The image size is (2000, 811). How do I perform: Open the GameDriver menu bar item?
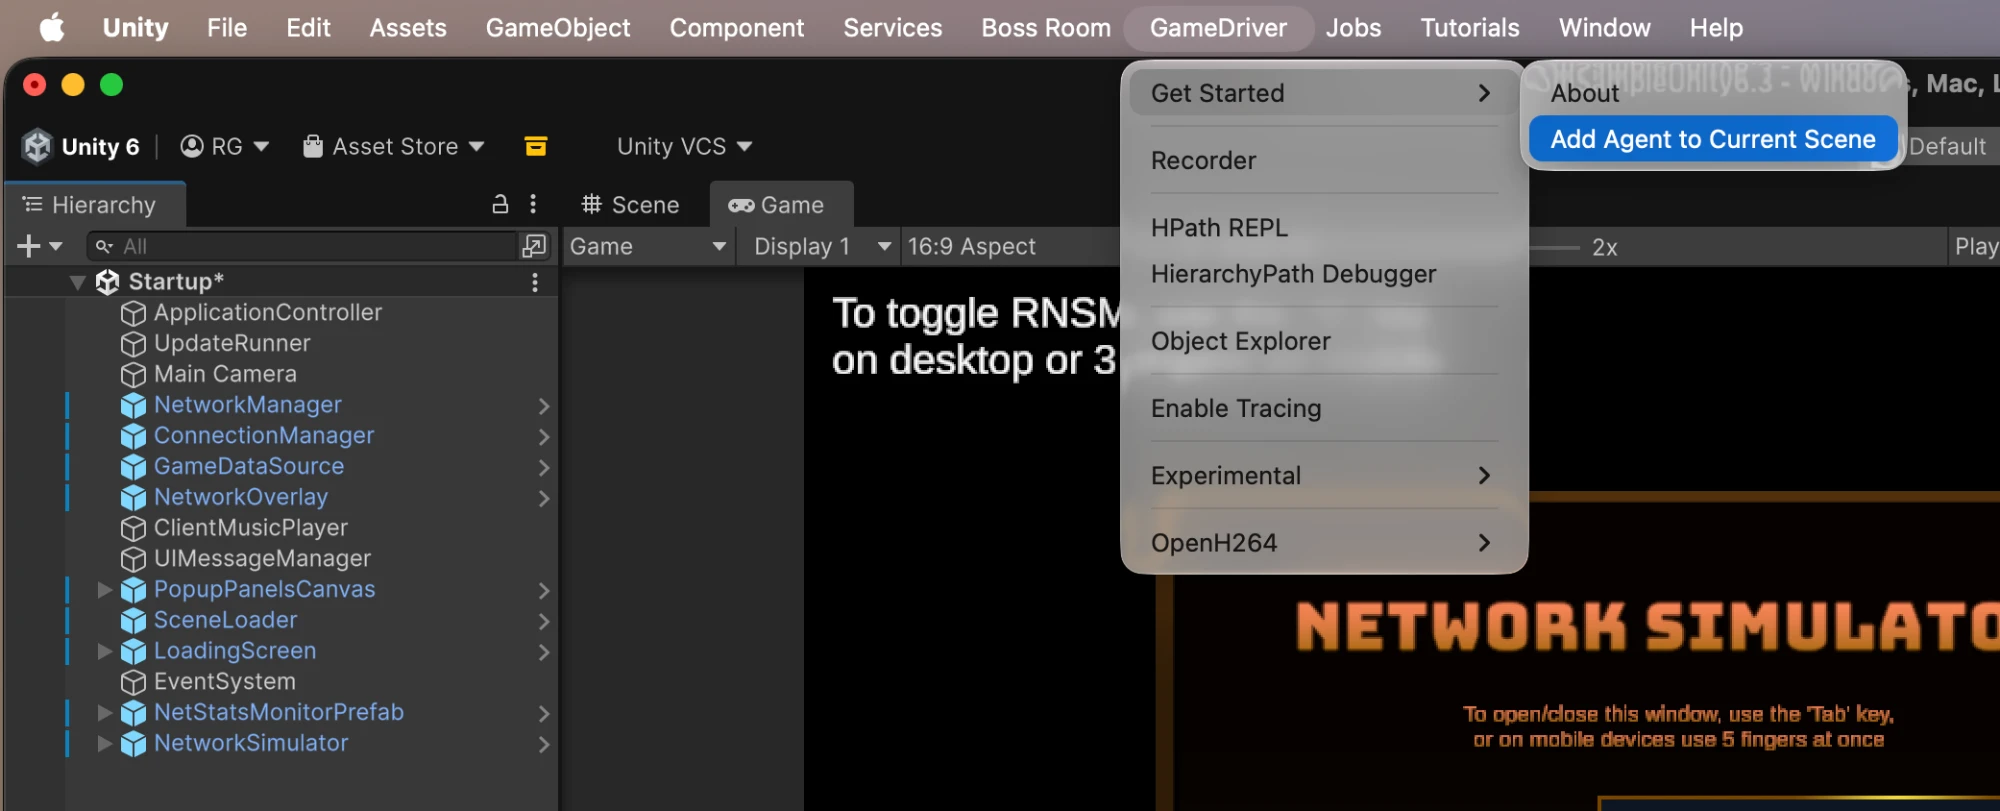coord(1218,28)
